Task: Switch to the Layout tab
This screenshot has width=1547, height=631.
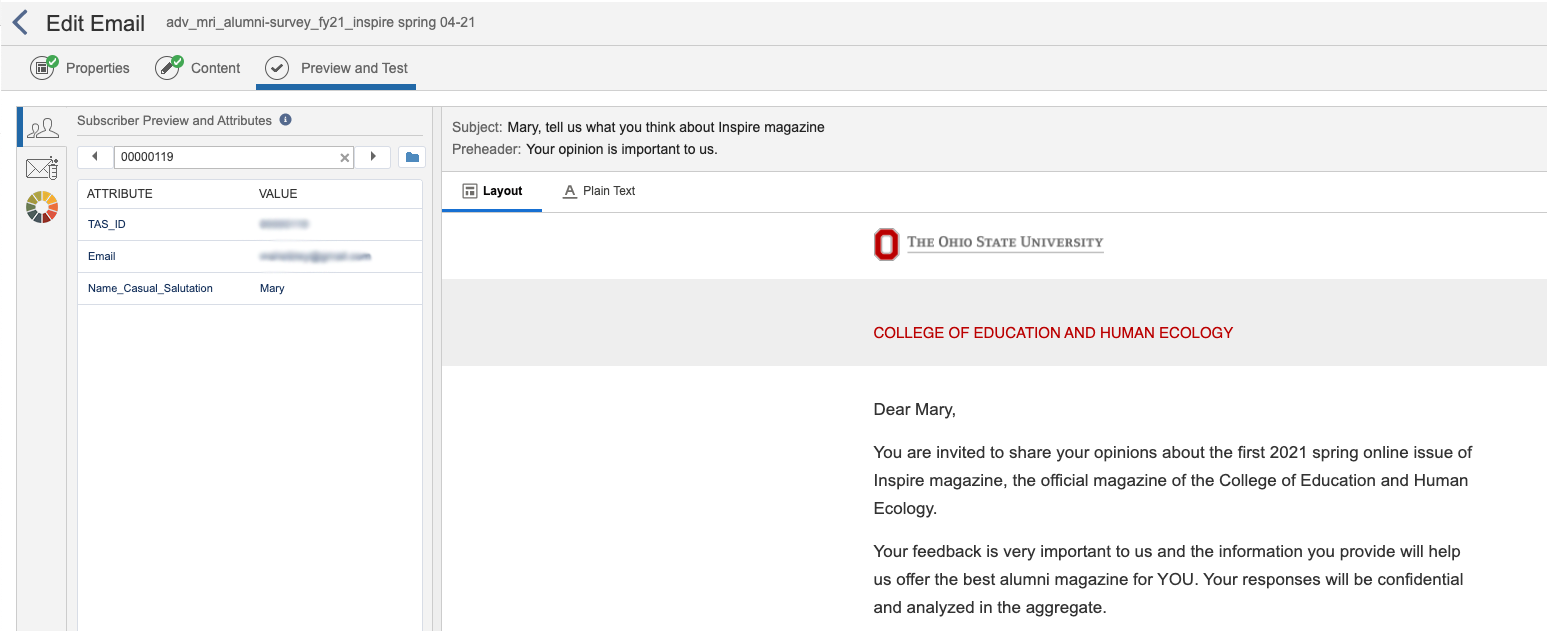Action: (492, 190)
